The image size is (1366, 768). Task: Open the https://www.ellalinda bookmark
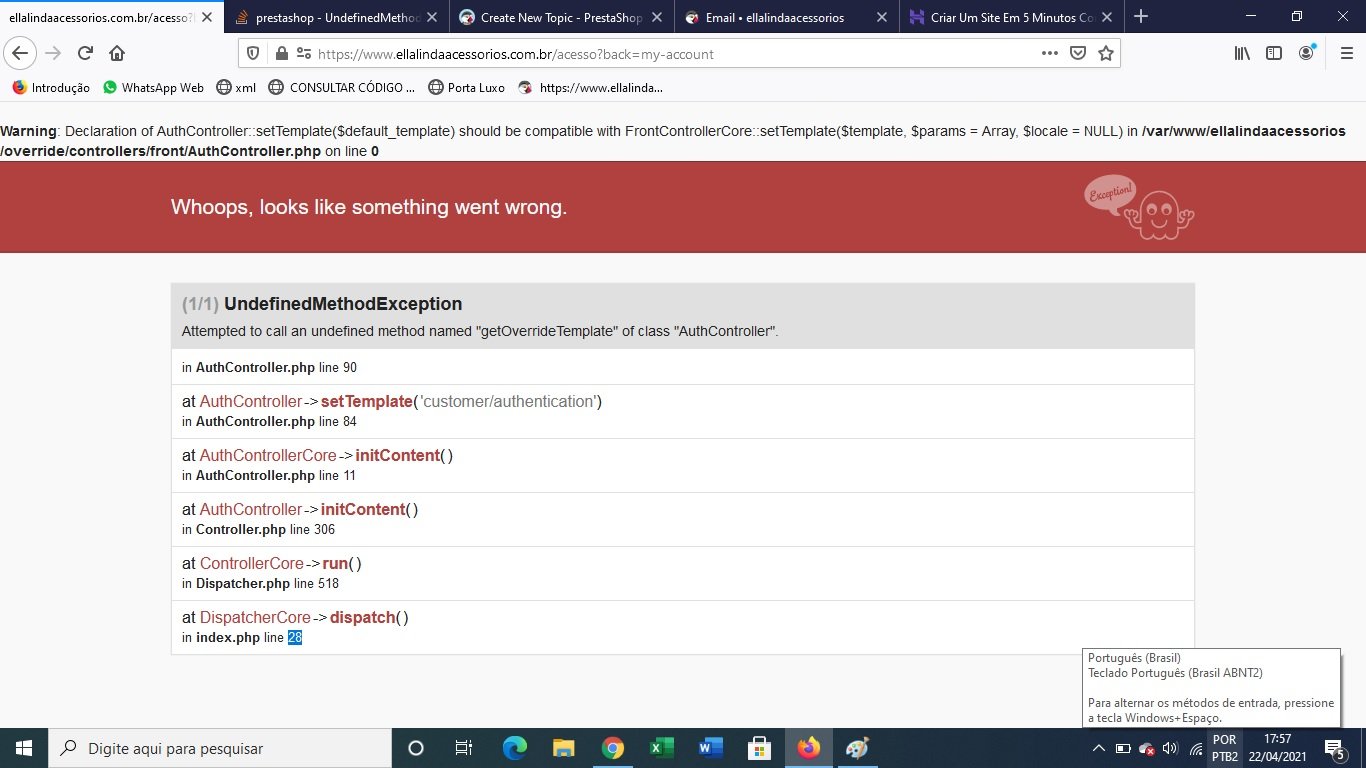(590, 88)
